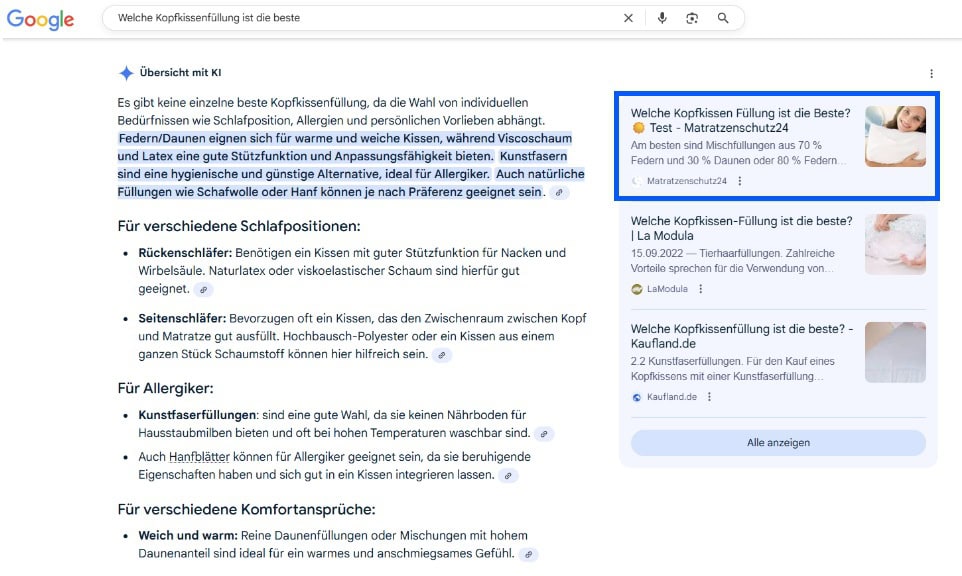
Task: Click source link icon in Hanfblätter bullet
Action: pos(508,475)
